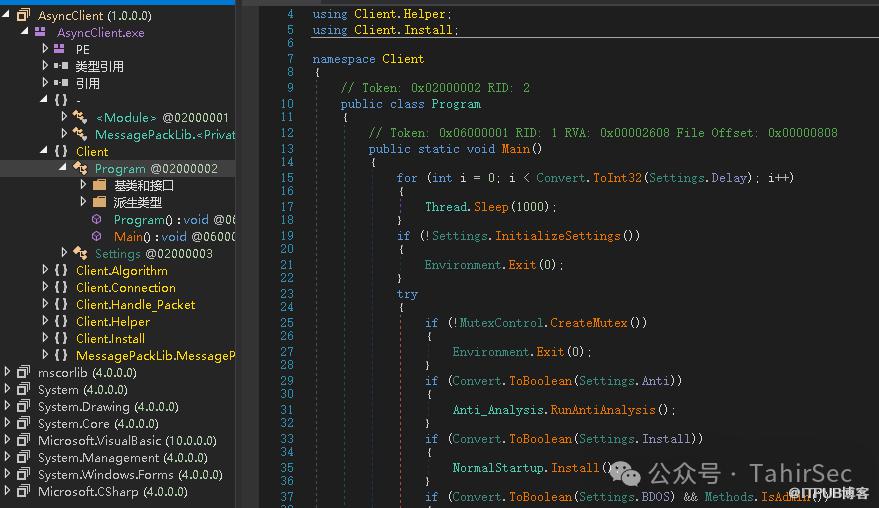Click the 引用 references icon
Screen dimensions: 879x508
60,84
